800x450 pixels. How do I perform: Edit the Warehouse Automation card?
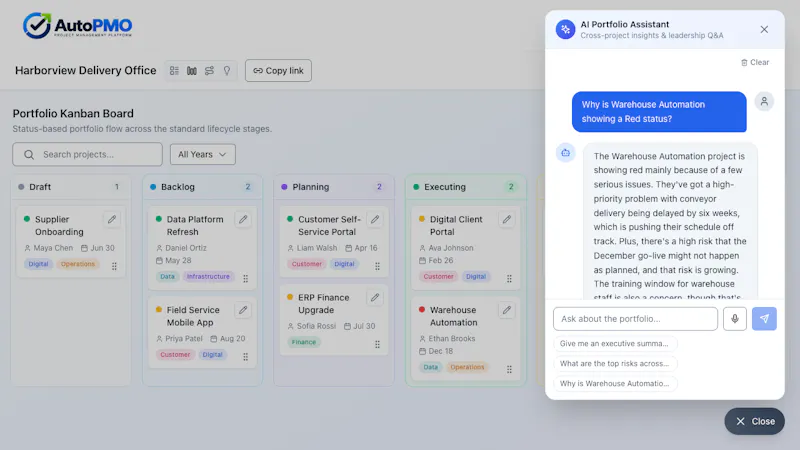click(507, 310)
